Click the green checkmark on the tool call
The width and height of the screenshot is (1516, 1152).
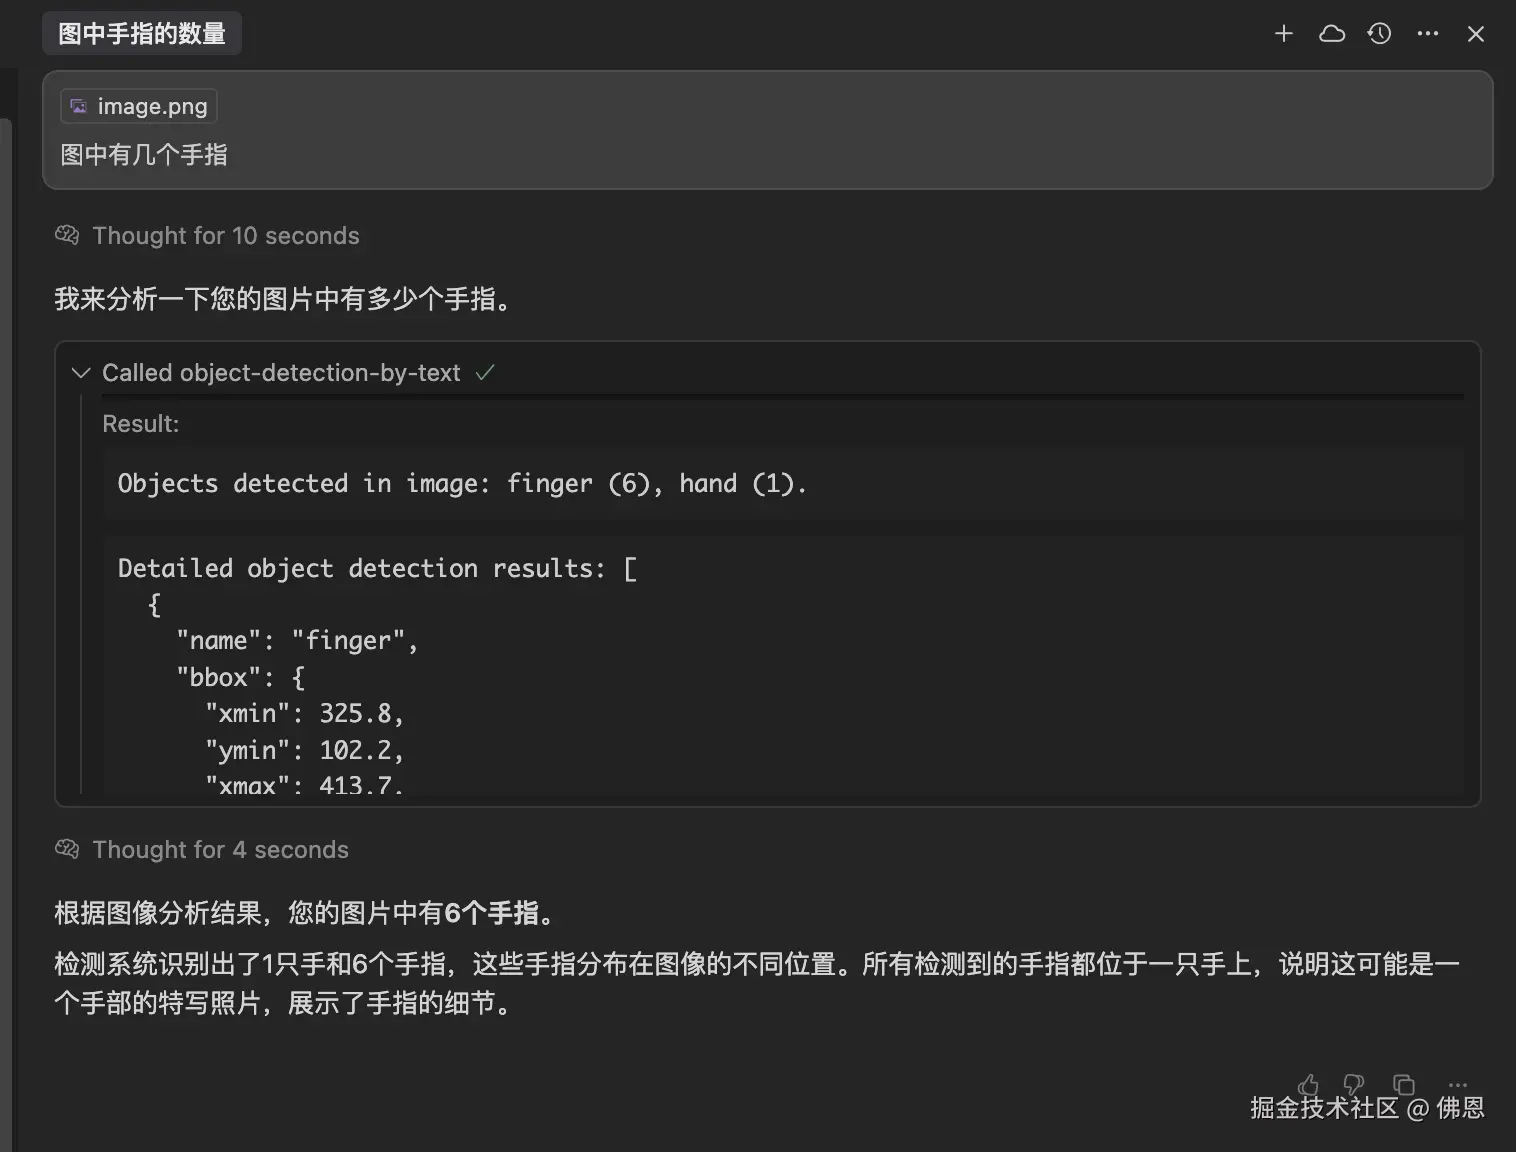[486, 372]
